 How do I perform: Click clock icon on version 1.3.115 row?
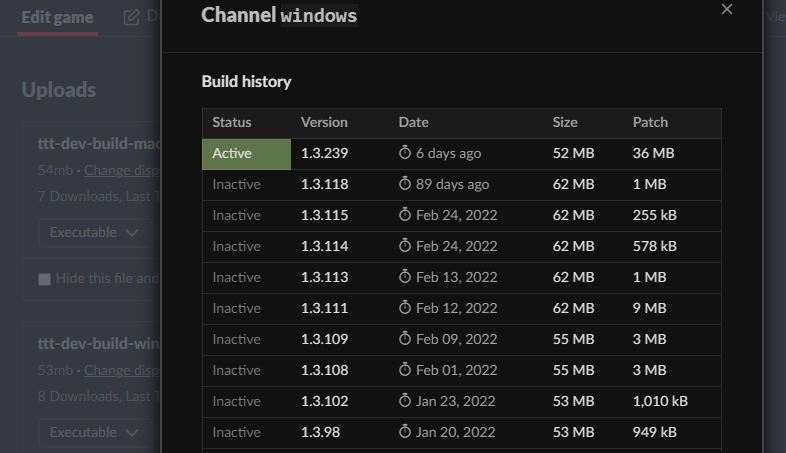click(405, 215)
